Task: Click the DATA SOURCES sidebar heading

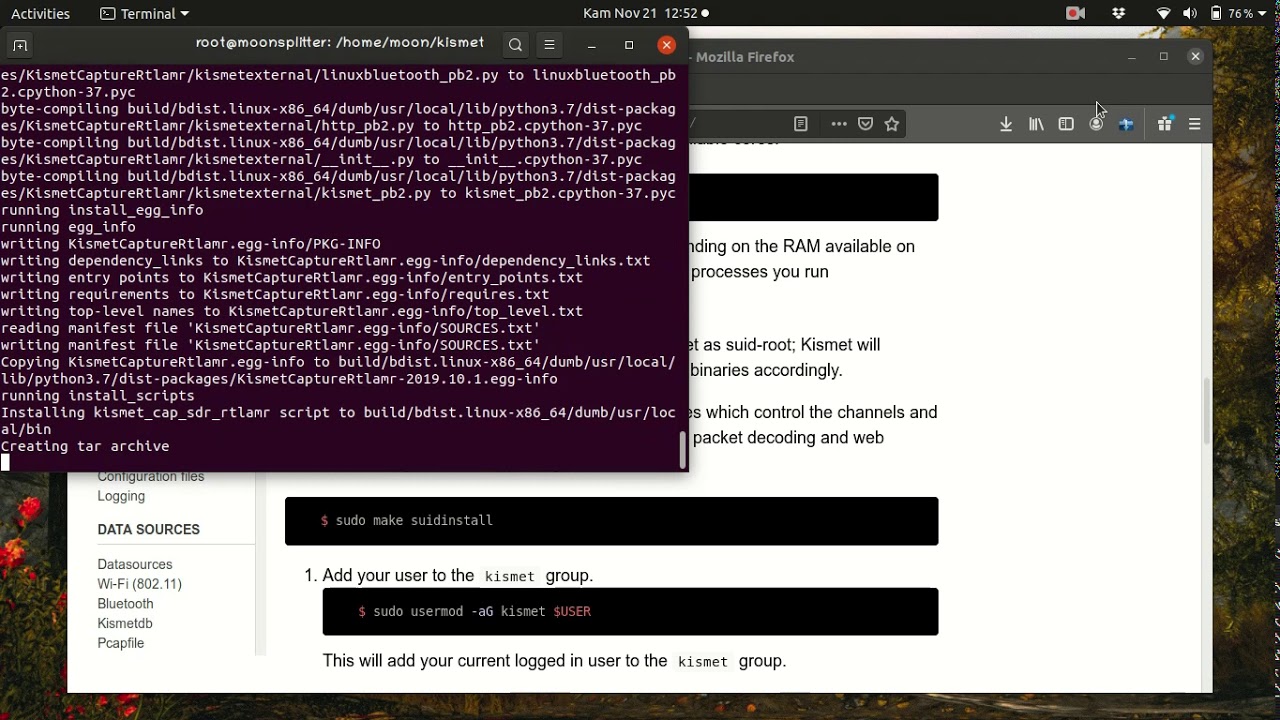Action: (x=148, y=530)
